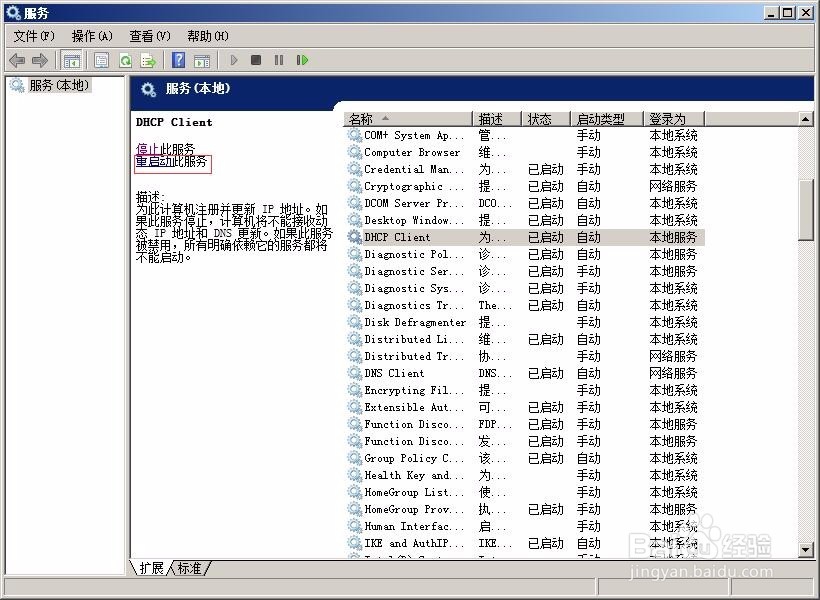This screenshot has width=820, height=600.
Task: Restart the service with the restart icon
Action: (x=300, y=59)
